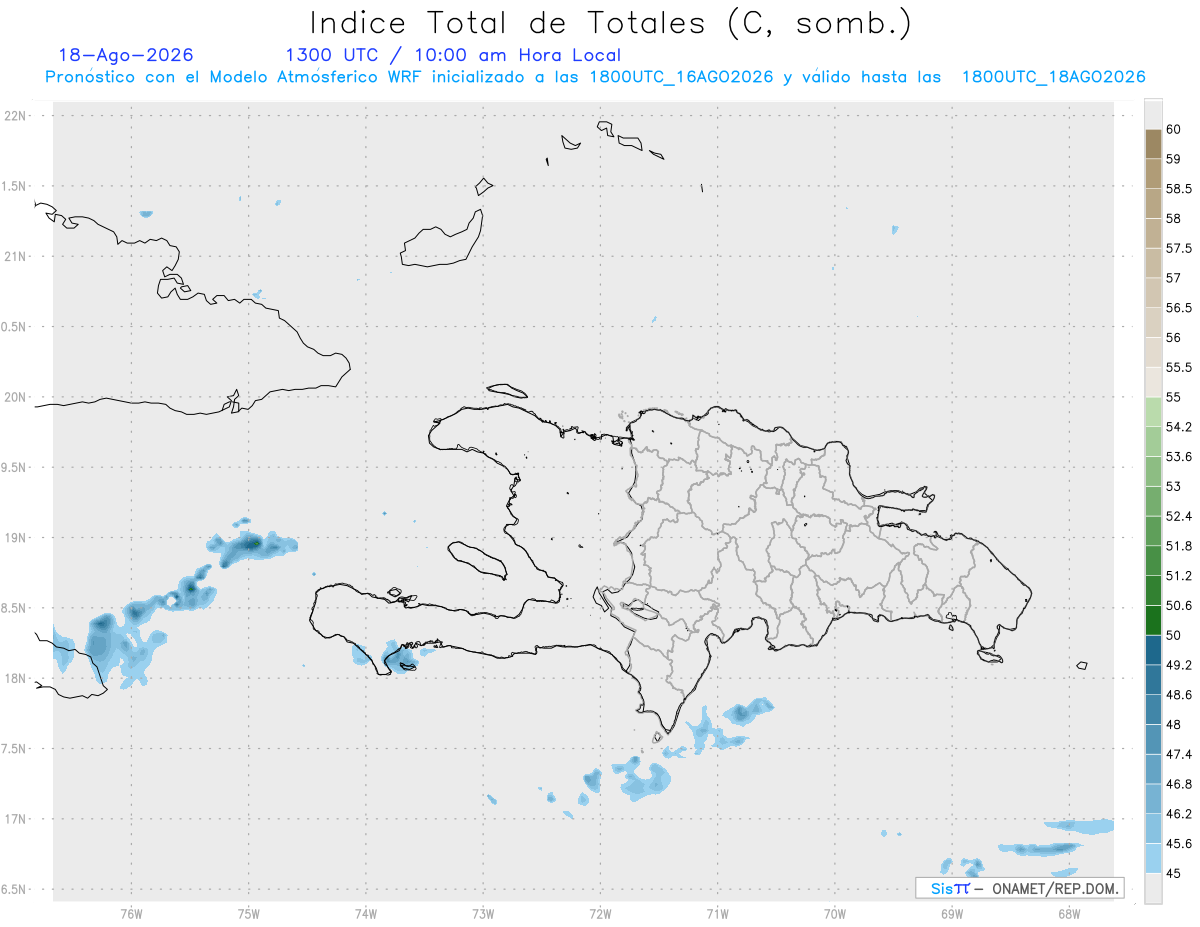Click the 20N latitude label
The width and height of the screenshot is (1200, 927).
pos(17,397)
